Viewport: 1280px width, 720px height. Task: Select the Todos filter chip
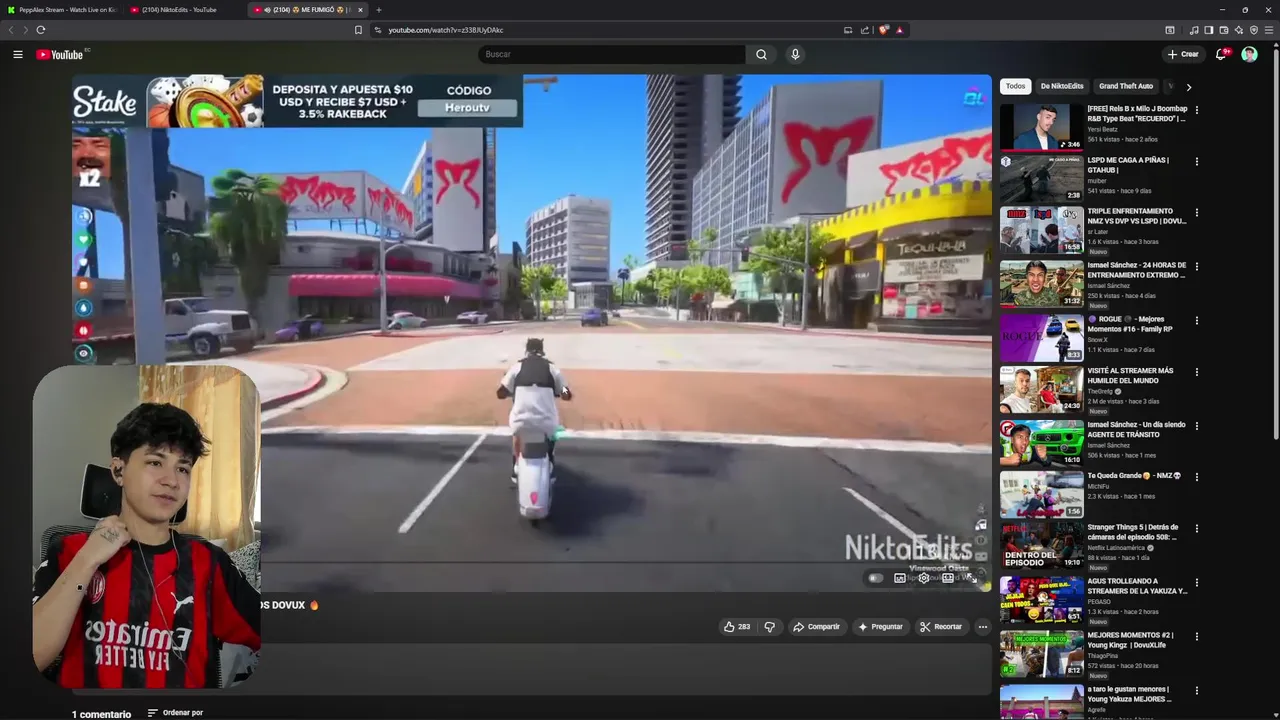click(x=1015, y=86)
